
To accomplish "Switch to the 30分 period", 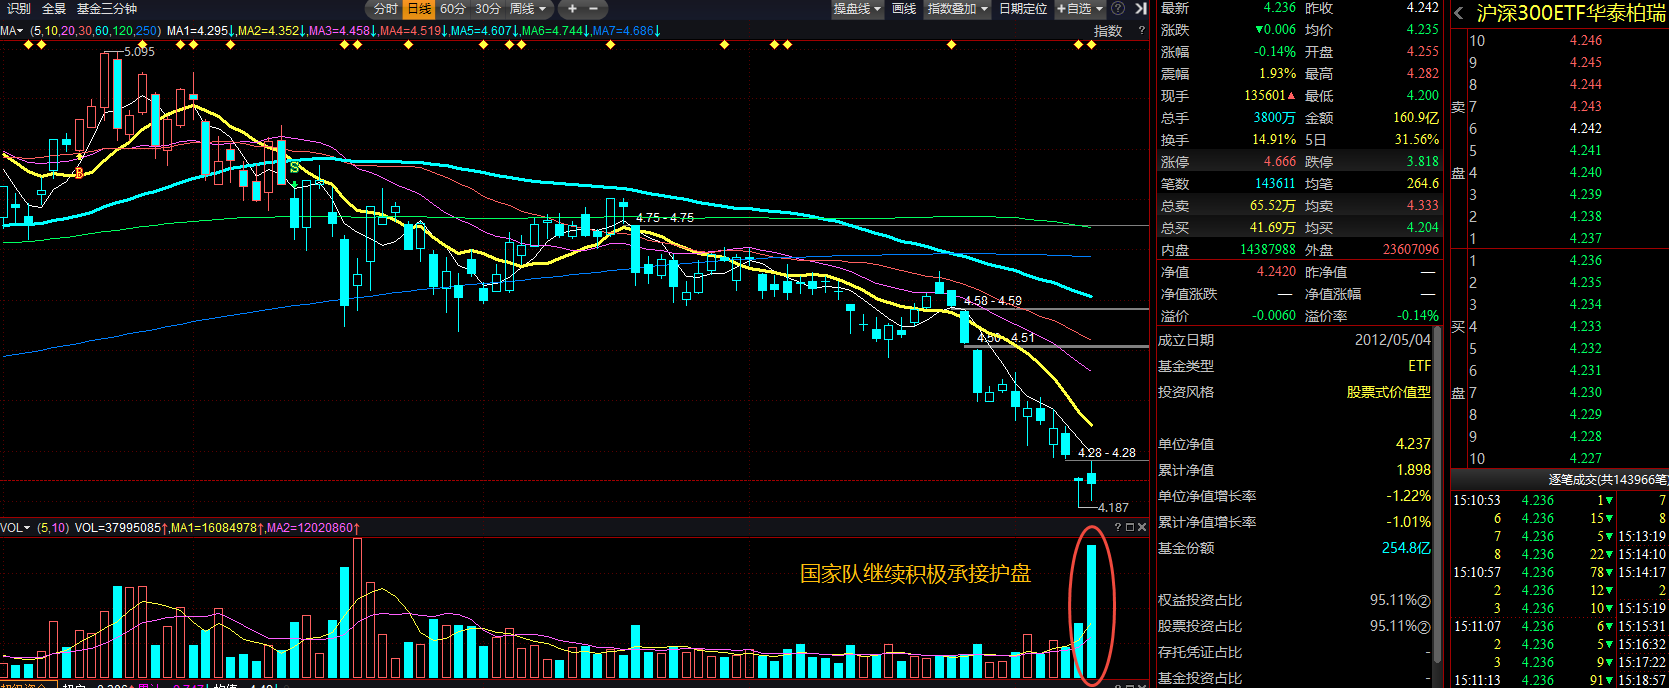I will pos(488,8).
